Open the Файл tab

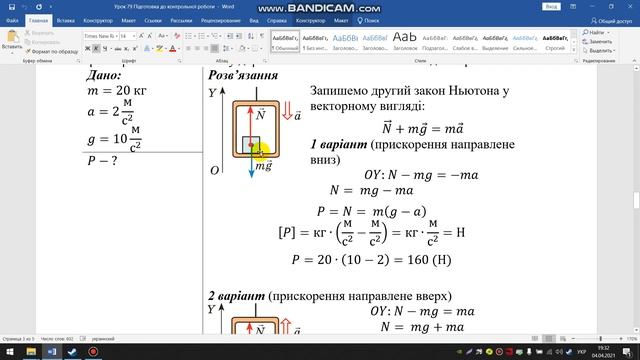coord(12,20)
